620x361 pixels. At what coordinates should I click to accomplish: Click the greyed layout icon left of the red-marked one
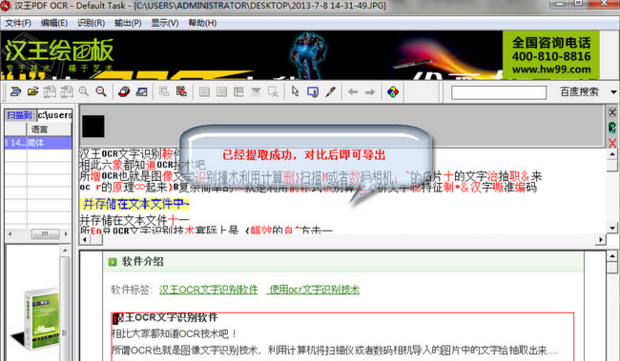coord(164,92)
